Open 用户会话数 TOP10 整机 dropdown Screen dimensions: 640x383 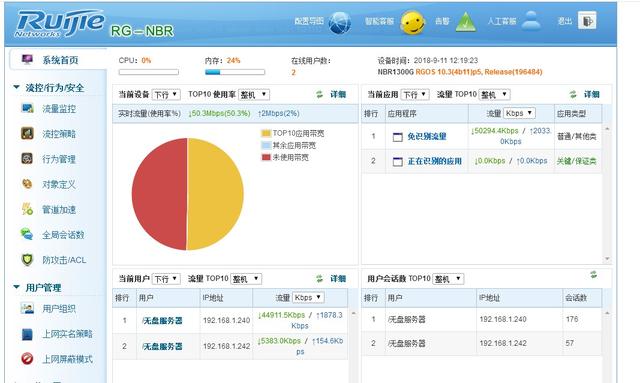point(448,279)
